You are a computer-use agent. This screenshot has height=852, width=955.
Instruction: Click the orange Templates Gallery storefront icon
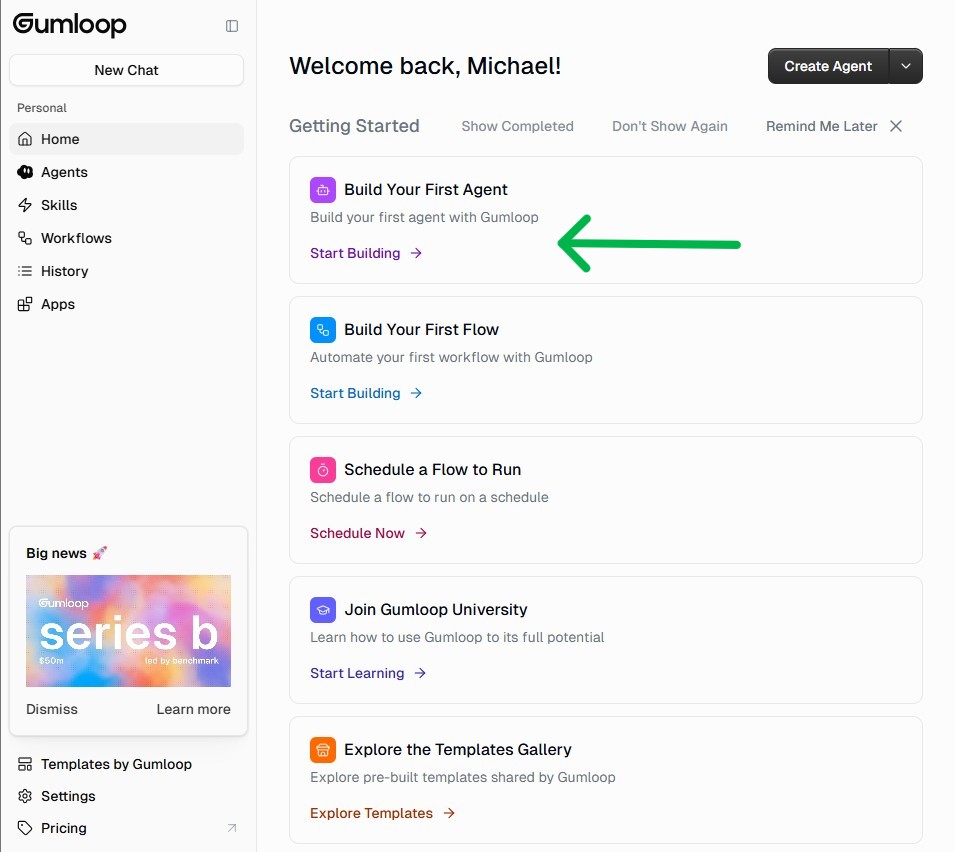tap(323, 749)
